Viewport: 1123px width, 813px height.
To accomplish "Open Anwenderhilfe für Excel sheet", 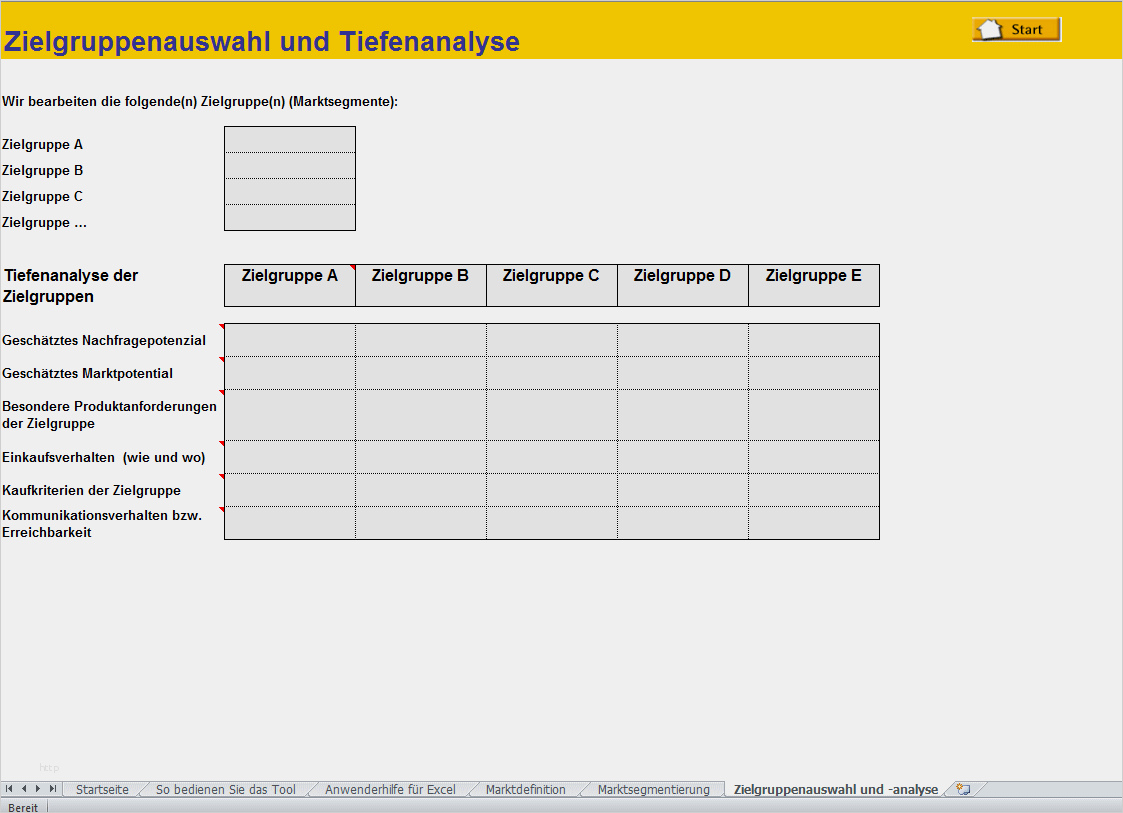I will pos(389,790).
